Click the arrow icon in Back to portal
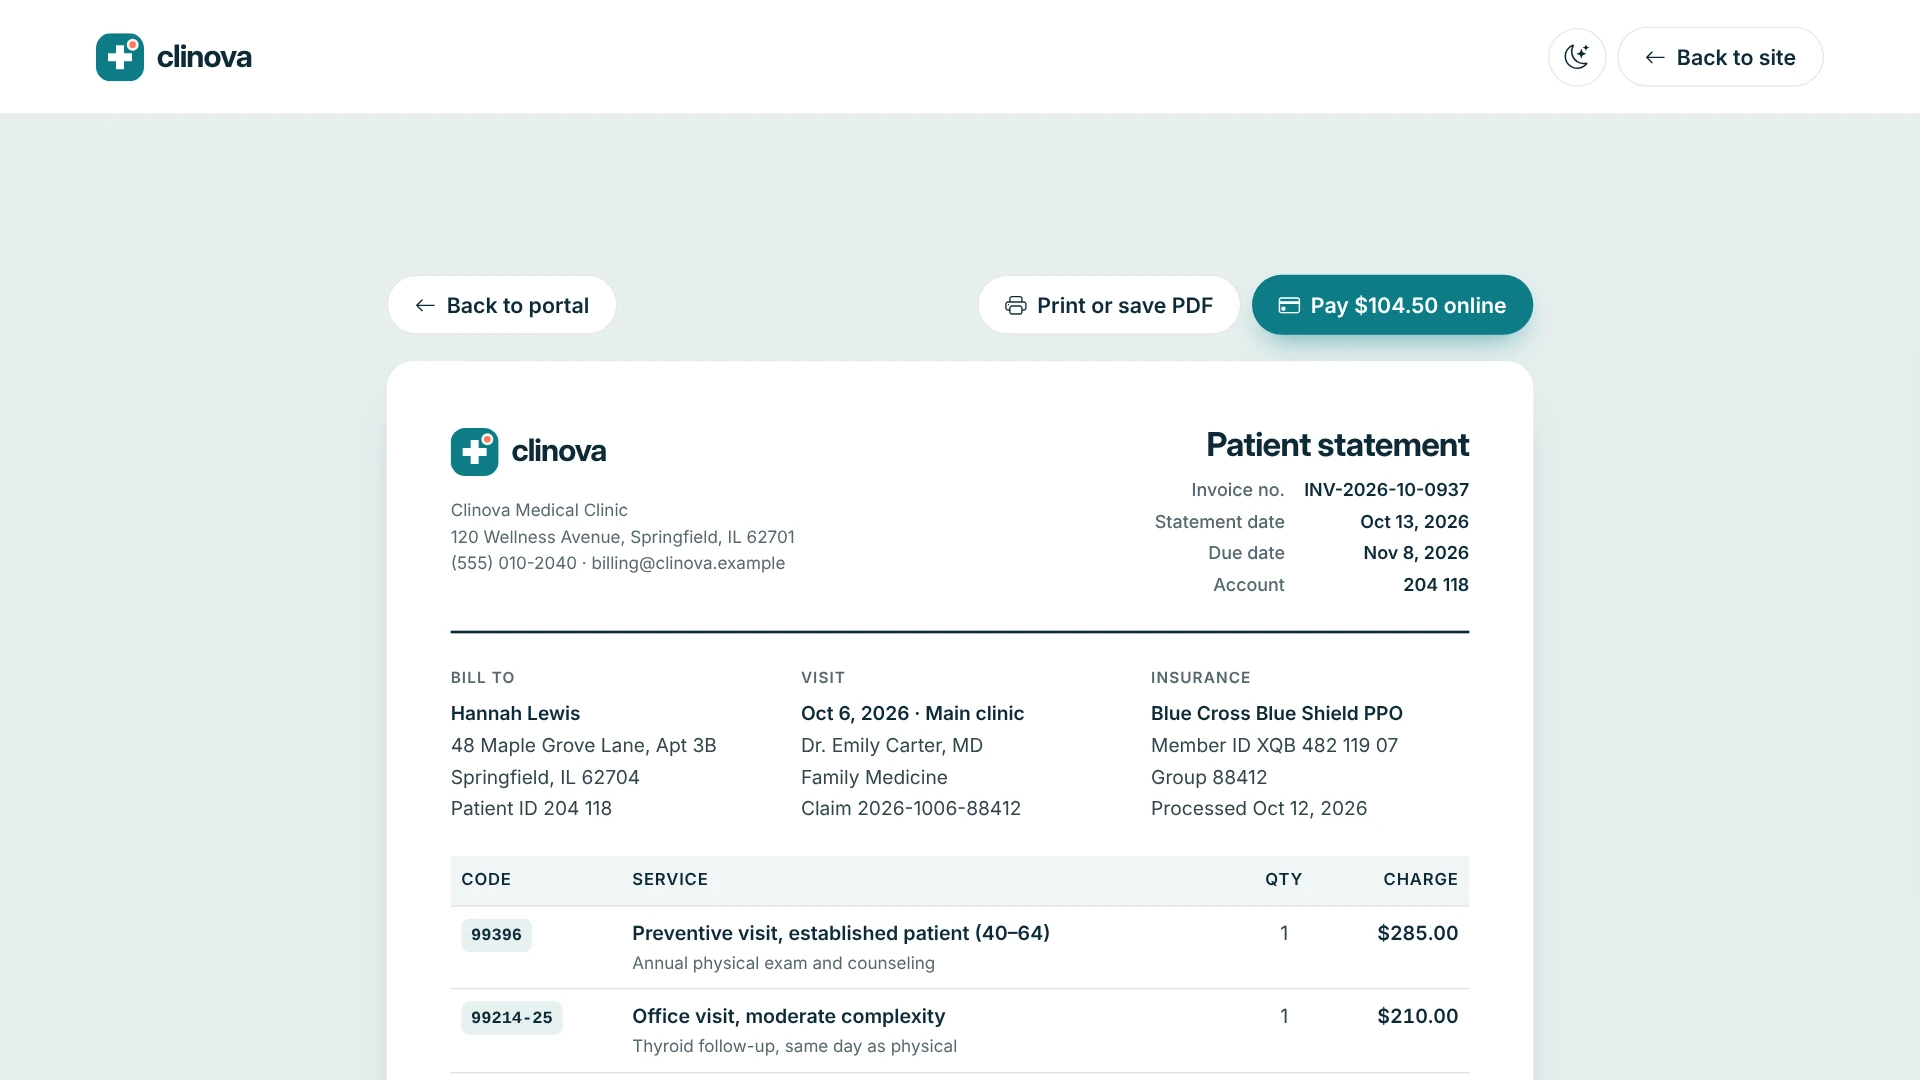This screenshot has height=1080, width=1920. point(425,306)
